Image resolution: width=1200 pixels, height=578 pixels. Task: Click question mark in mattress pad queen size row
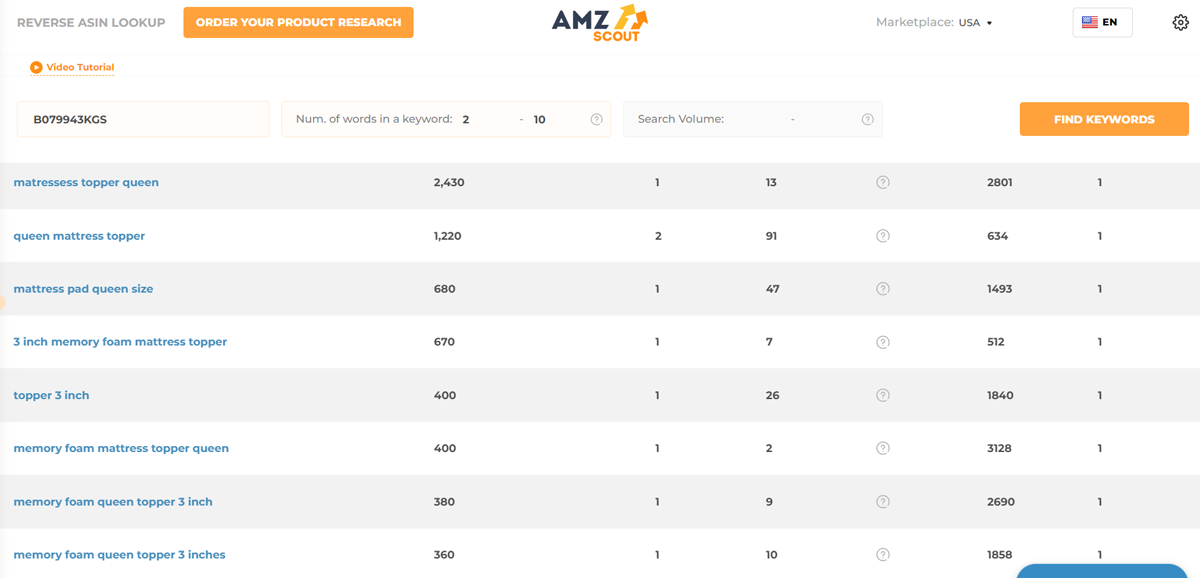click(882, 289)
